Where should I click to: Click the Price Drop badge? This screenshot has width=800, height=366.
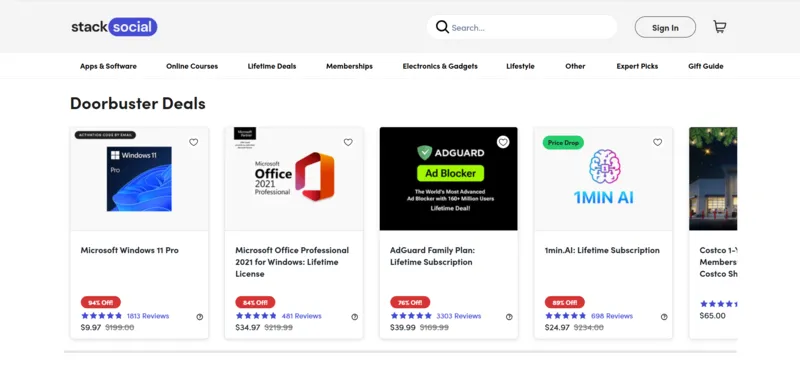click(x=563, y=143)
